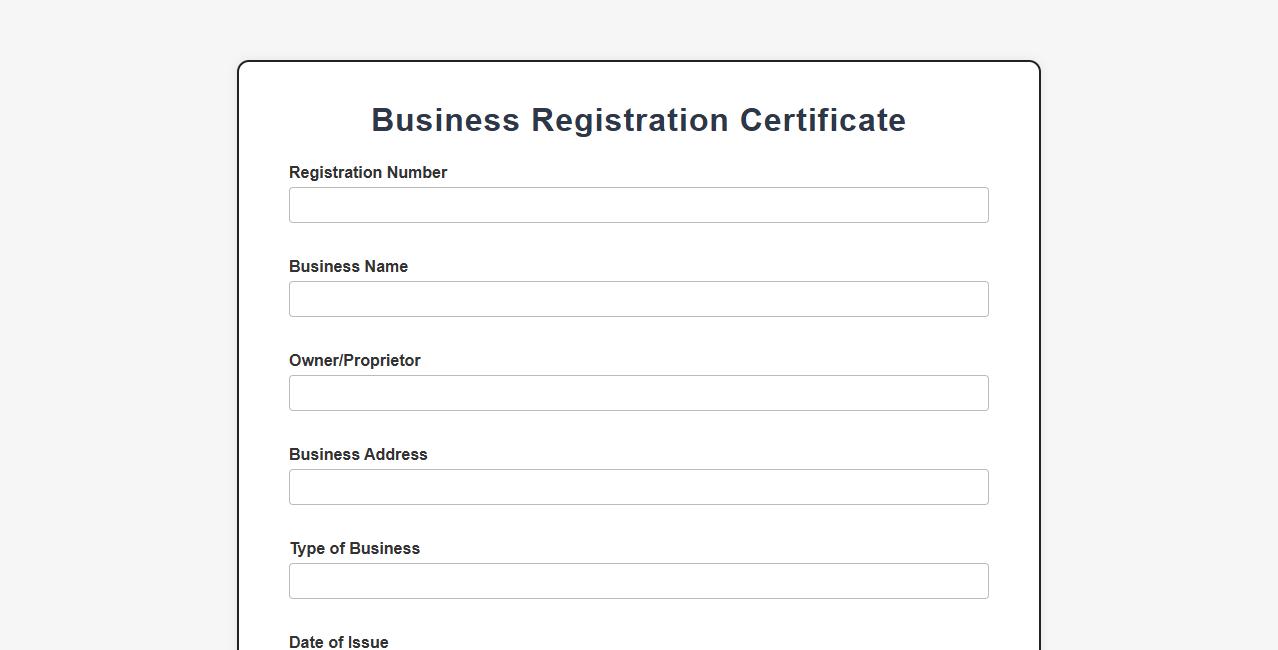Activate the Type of Business input
Viewport: 1278px width, 650px height.
(638, 581)
